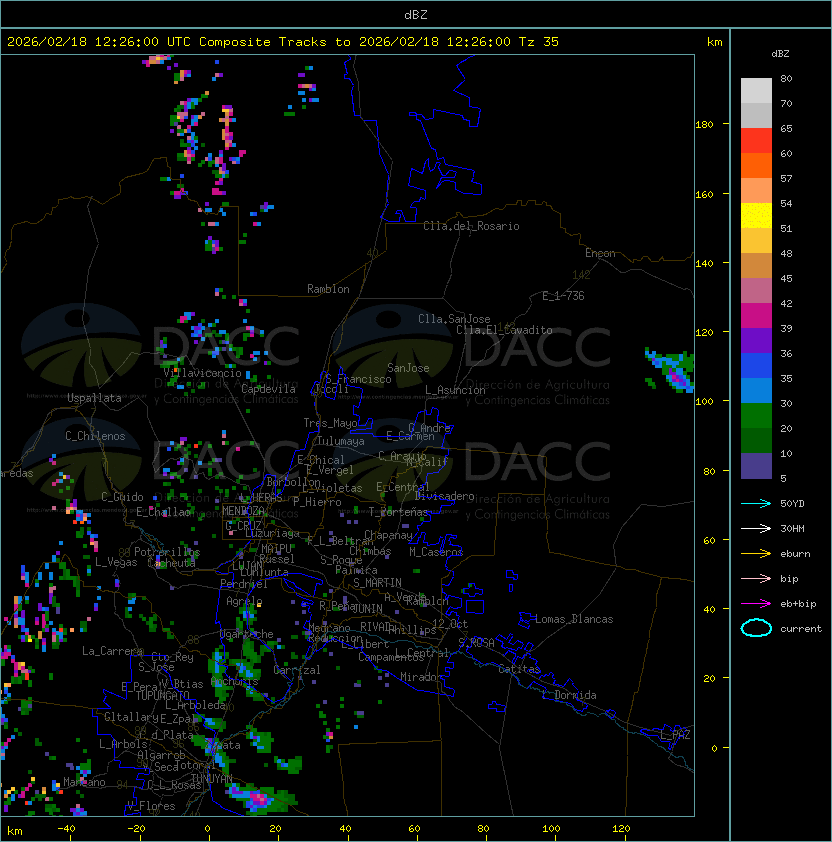Click the 'M_Caseros' map label
The height and width of the screenshot is (842, 832).
(x=436, y=552)
